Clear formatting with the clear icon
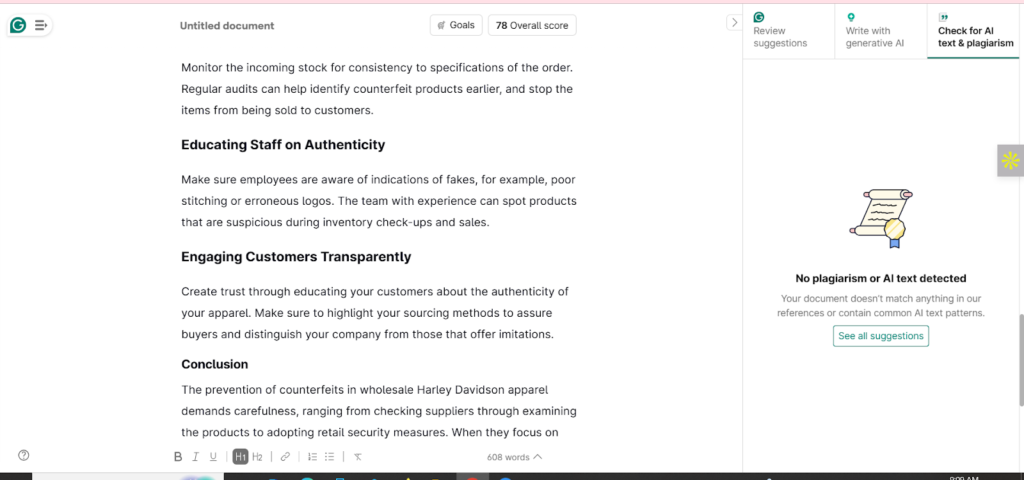The height and width of the screenshot is (480, 1024). point(358,457)
